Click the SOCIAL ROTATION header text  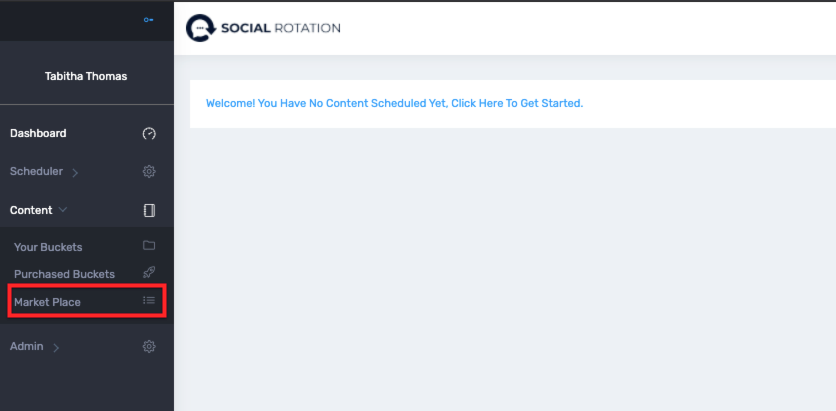point(280,28)
